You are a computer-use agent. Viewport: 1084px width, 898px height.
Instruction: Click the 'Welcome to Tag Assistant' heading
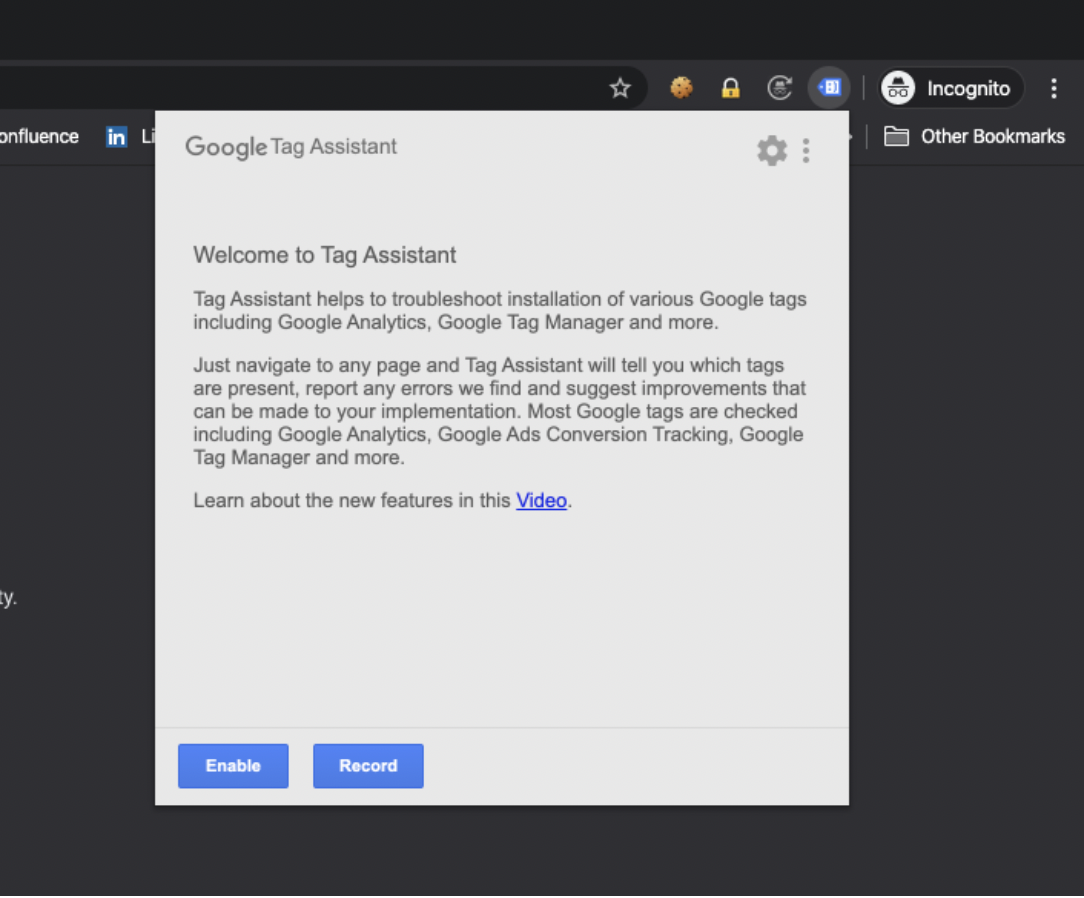pyautogui.click(x=324, y=255)
